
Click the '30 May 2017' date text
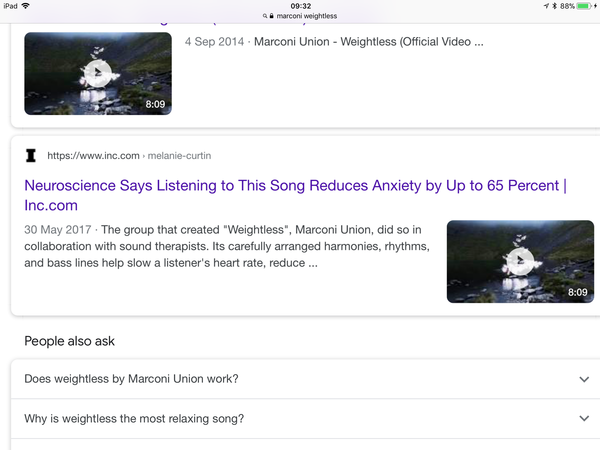coord(58,230)
